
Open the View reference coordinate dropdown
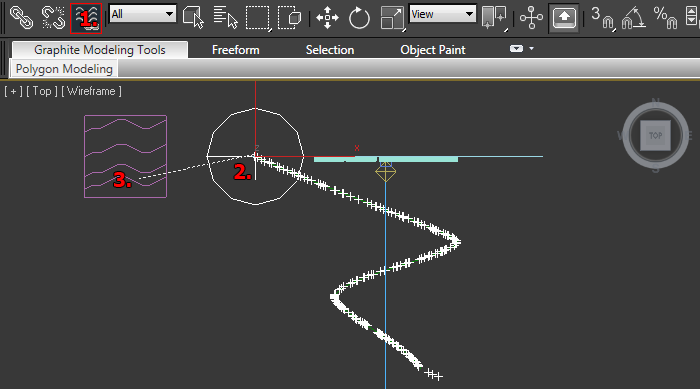tap(442, 14)
